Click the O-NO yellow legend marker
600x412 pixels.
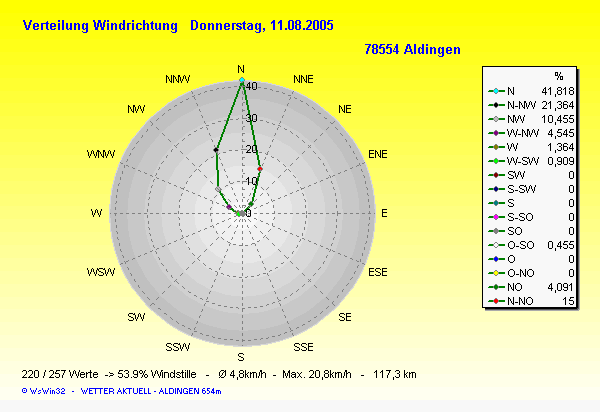click(x=497, y=273)
